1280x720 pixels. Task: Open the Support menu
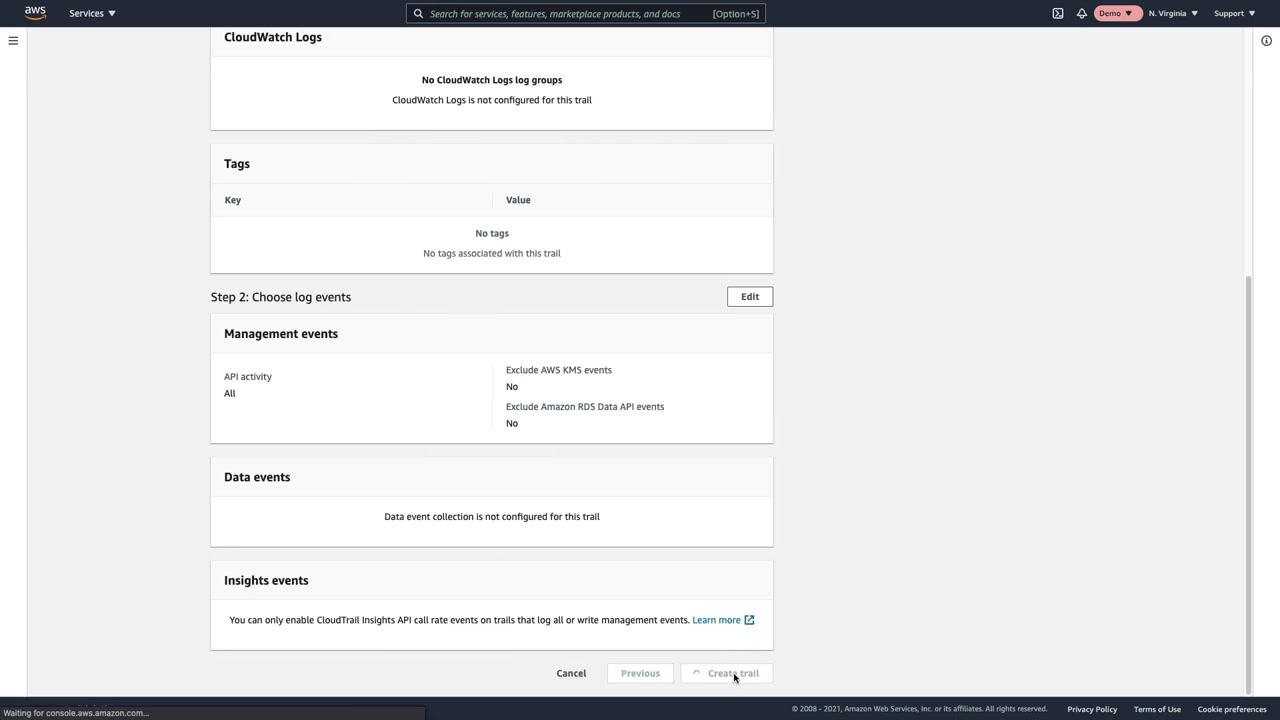(x=1234, y=14)
